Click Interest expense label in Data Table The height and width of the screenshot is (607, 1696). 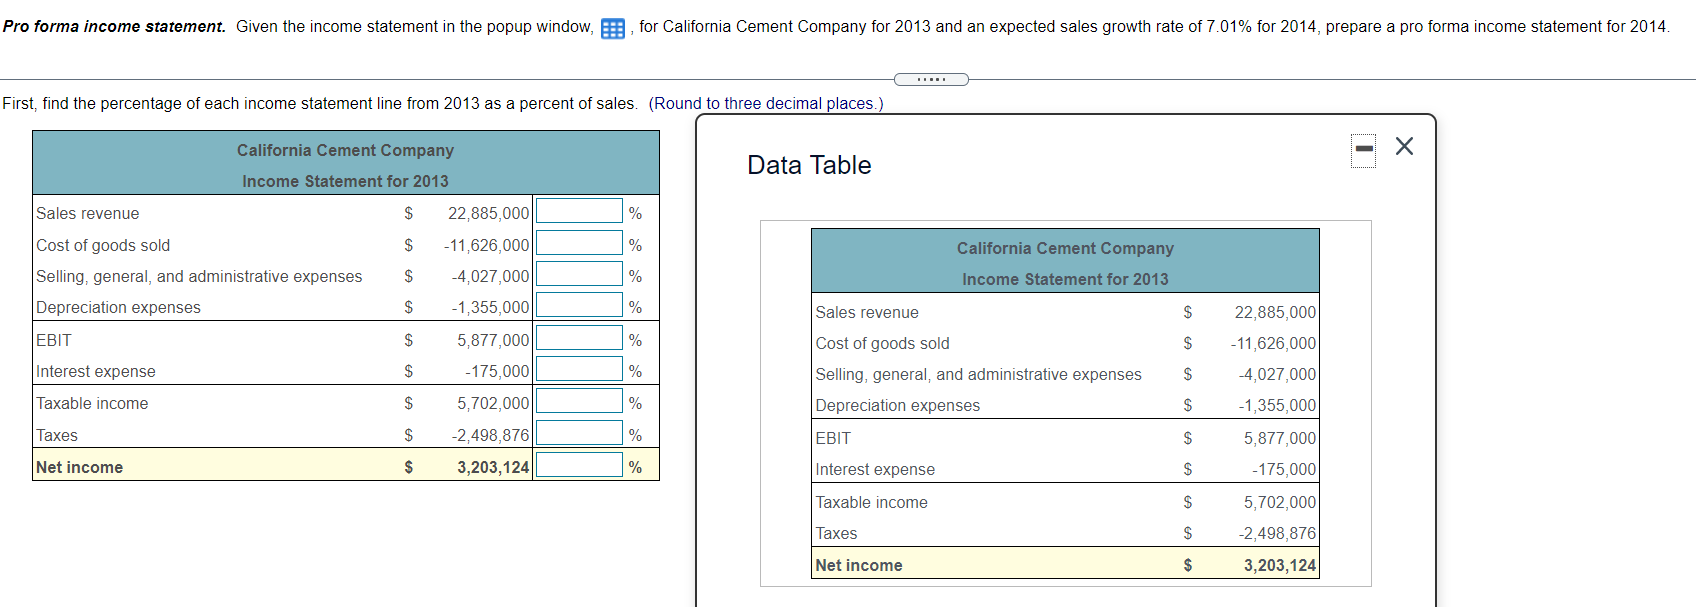tap(875, 469)
